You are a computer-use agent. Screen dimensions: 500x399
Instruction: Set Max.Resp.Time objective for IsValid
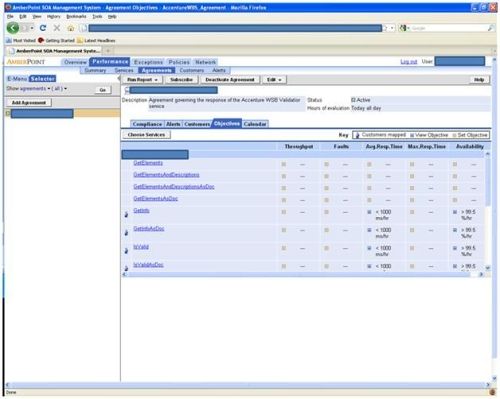point(412,248)
